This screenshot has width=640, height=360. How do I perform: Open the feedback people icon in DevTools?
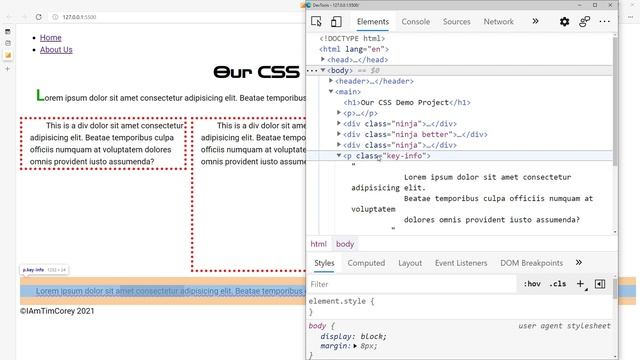584,22
